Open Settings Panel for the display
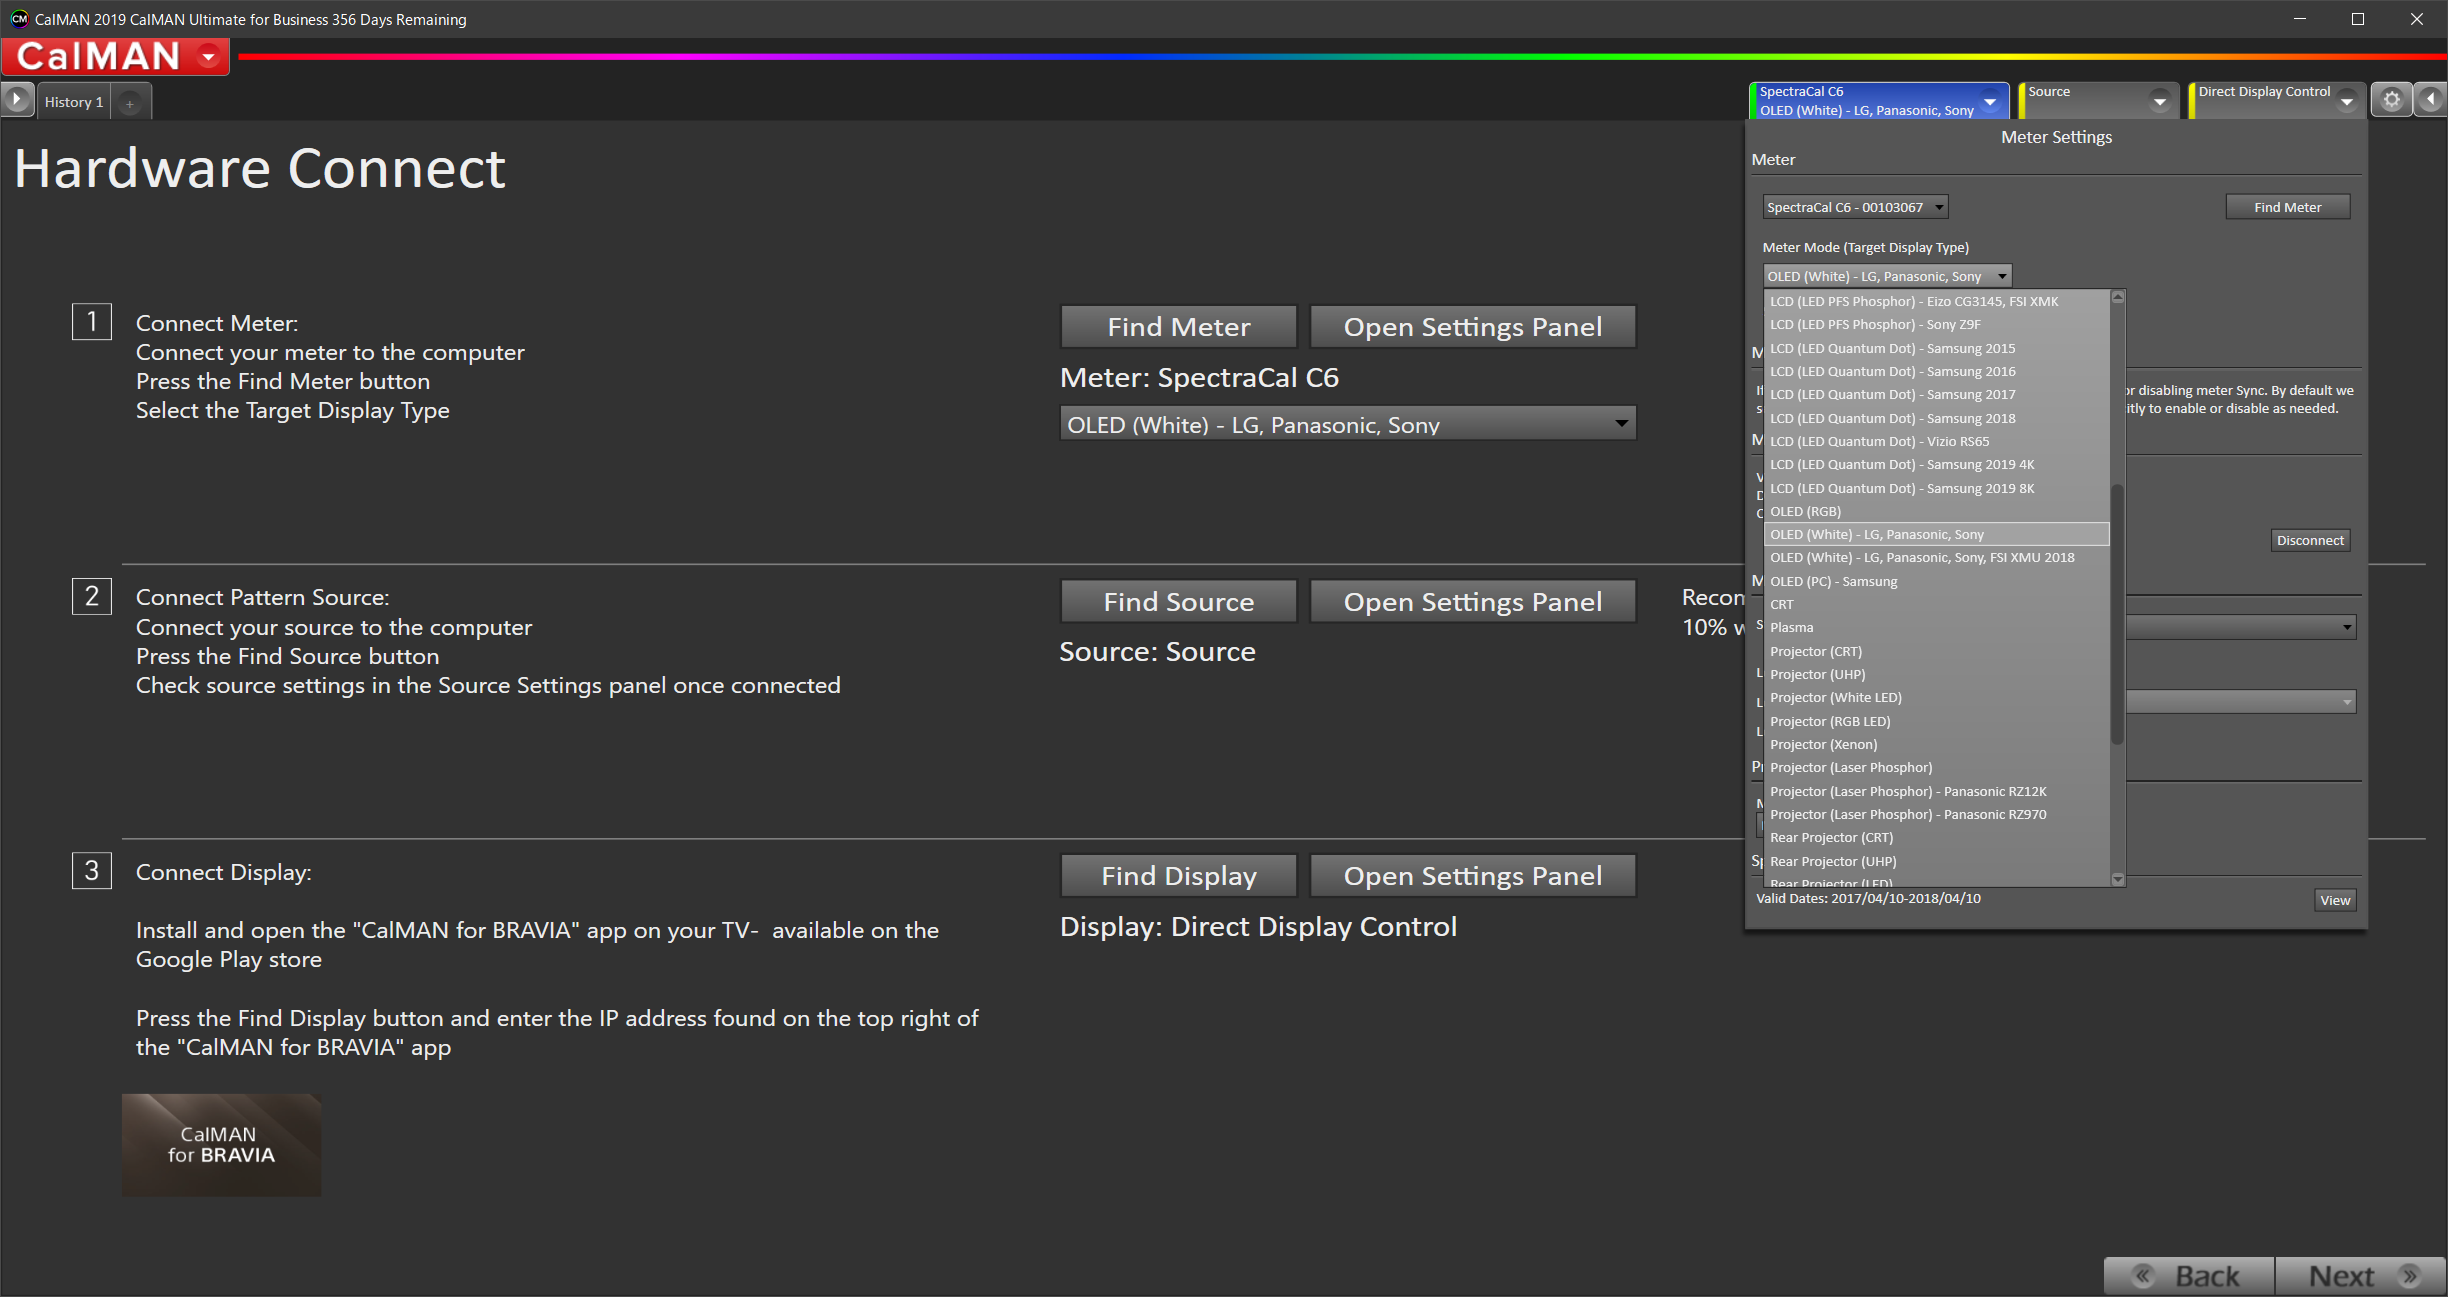 (1473, 876)
